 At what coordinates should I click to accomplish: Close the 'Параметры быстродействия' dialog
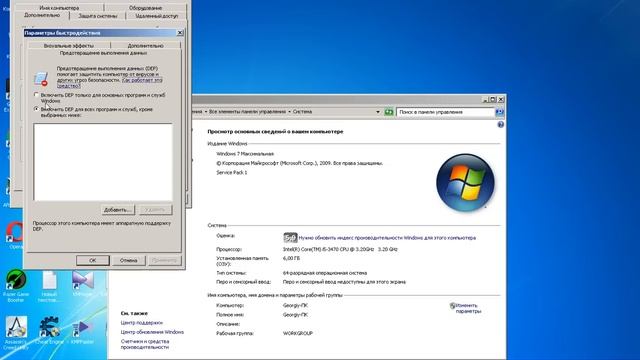[x=180, y=33]
